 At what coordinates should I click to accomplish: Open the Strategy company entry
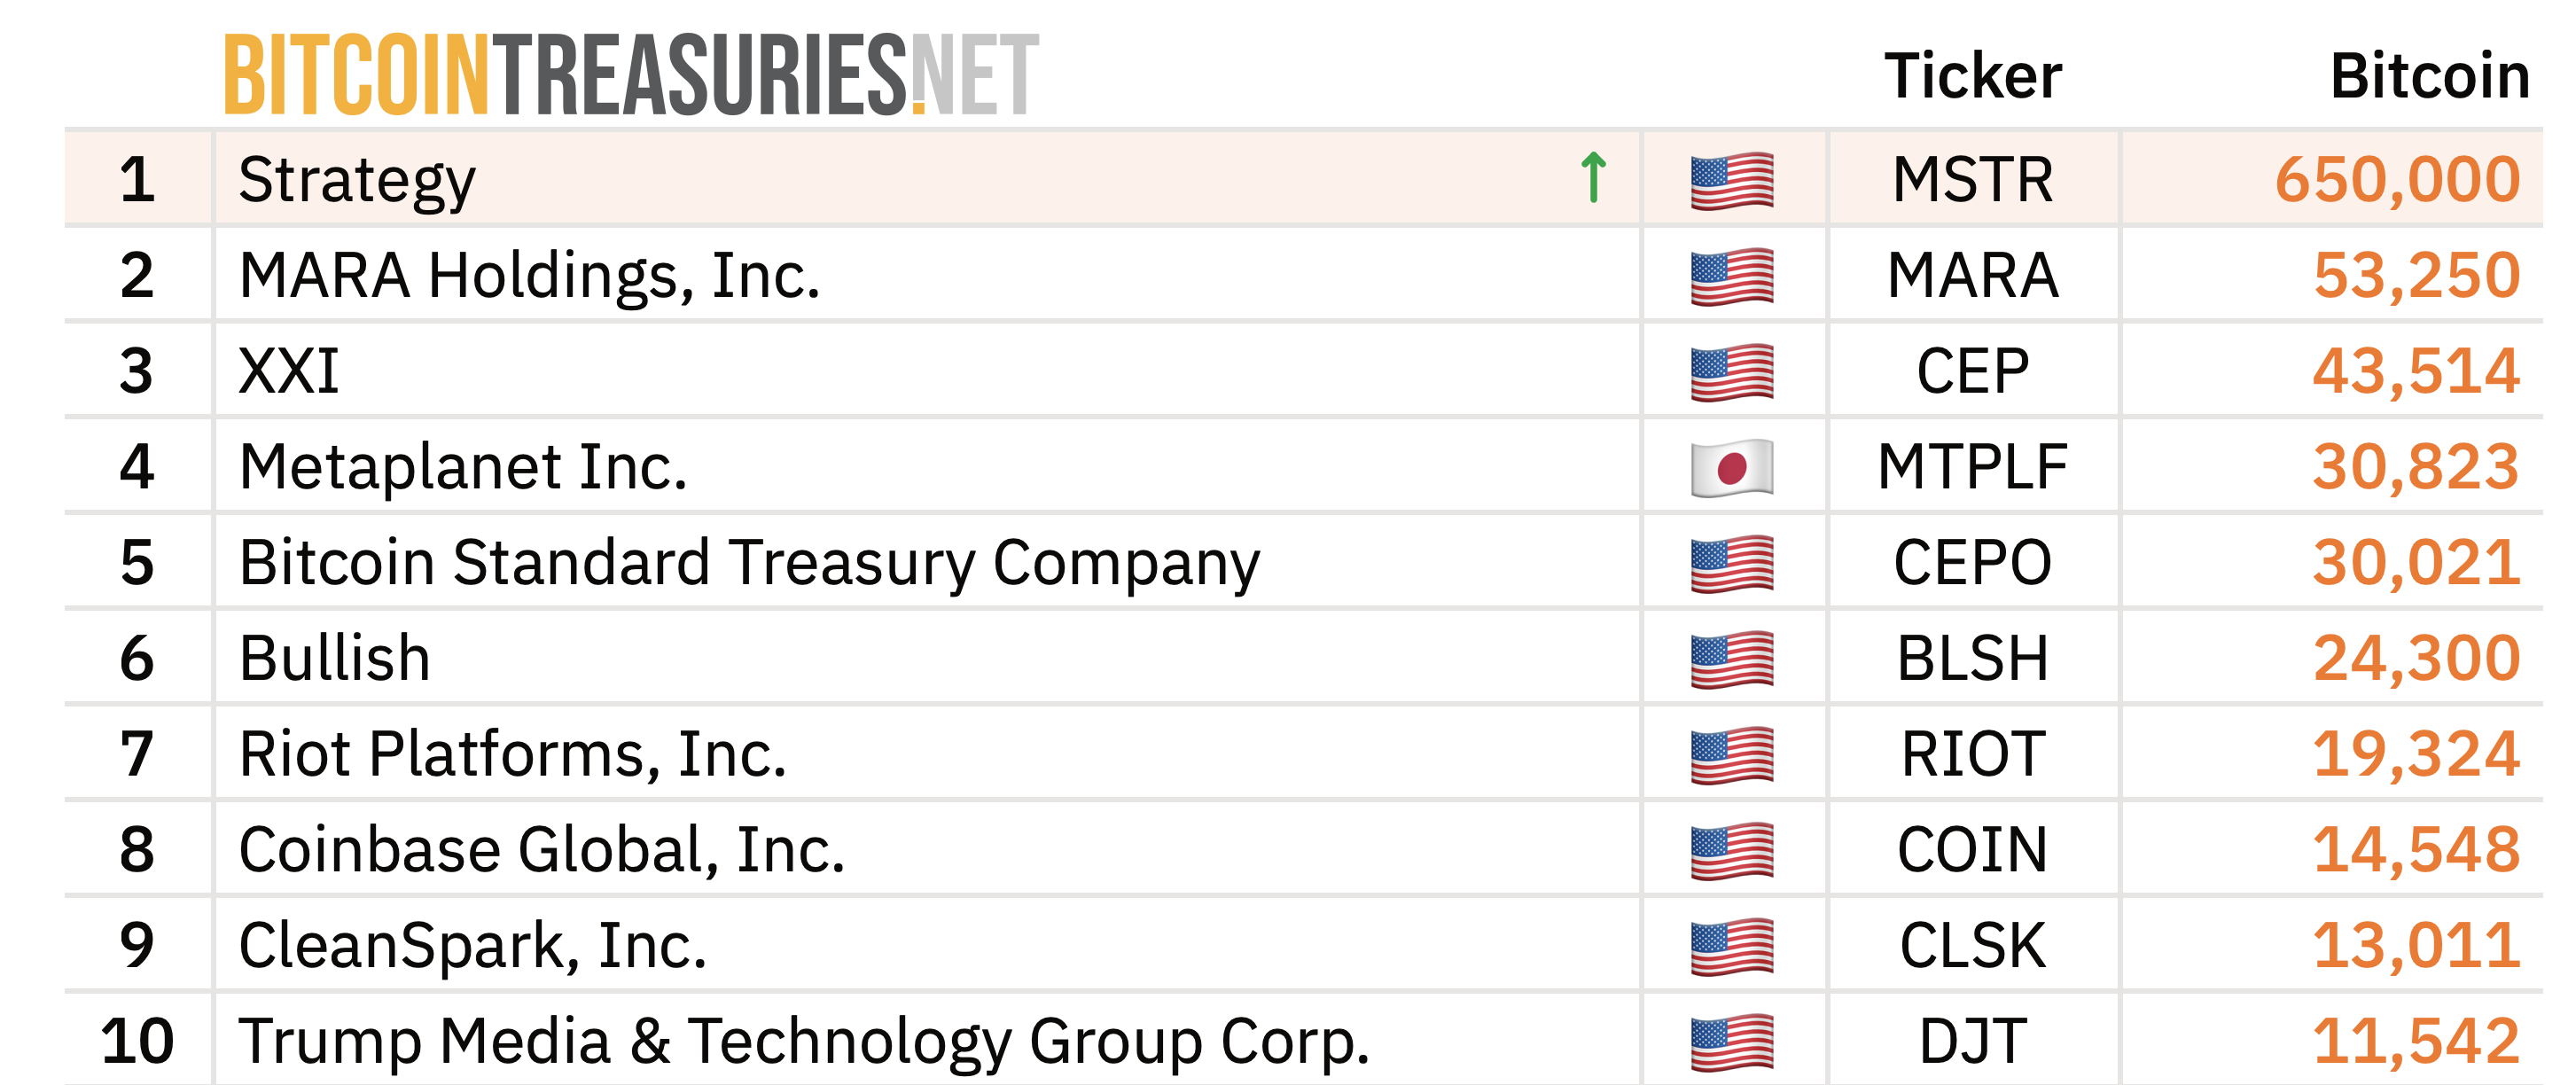coord(357,180)
